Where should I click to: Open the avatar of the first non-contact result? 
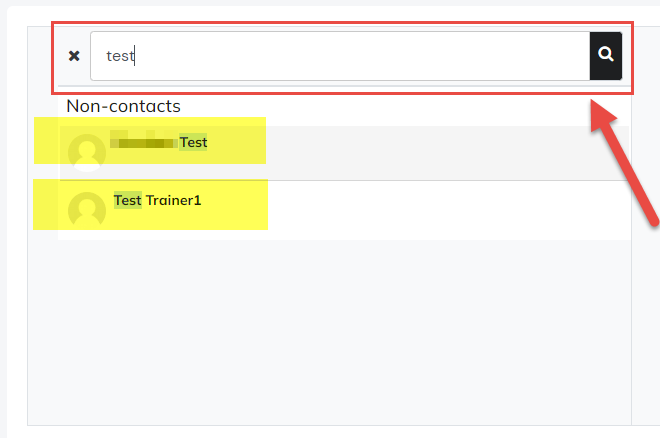[x=87, y=153]
